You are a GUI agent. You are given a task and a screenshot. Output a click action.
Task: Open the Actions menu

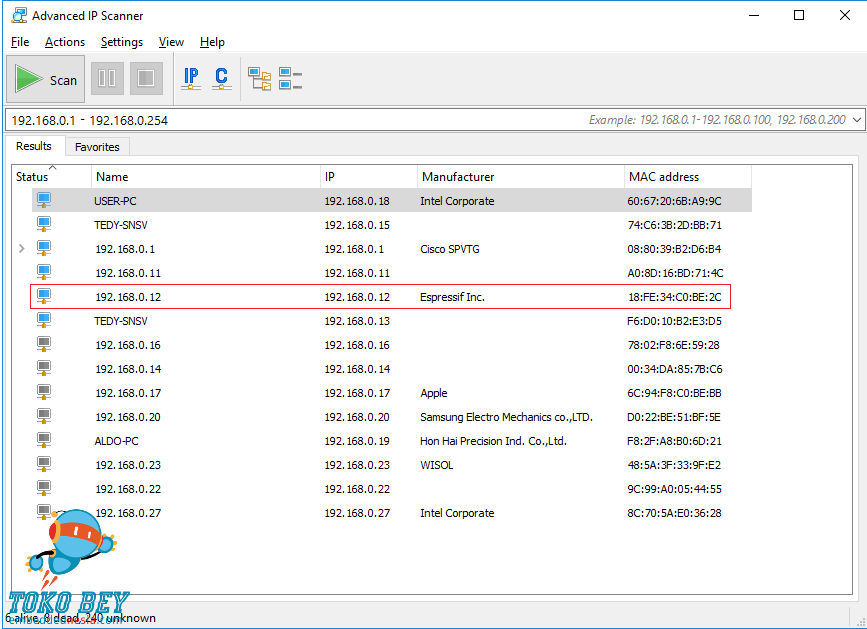pyautogui.click(x=65, y=42)
